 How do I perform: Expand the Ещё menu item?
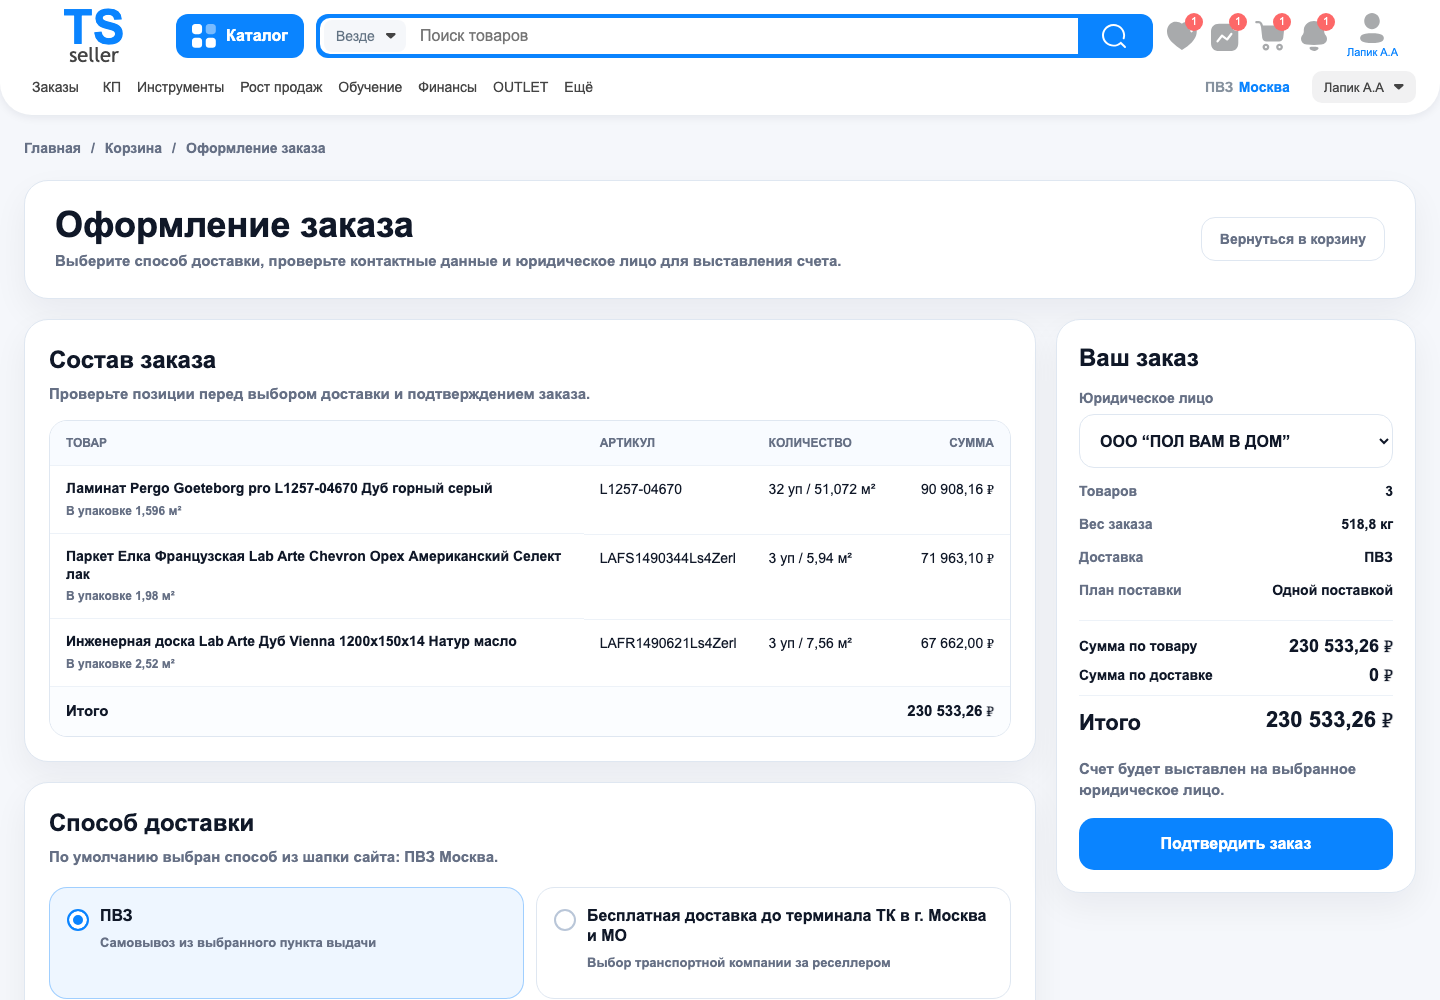(578, 87)
